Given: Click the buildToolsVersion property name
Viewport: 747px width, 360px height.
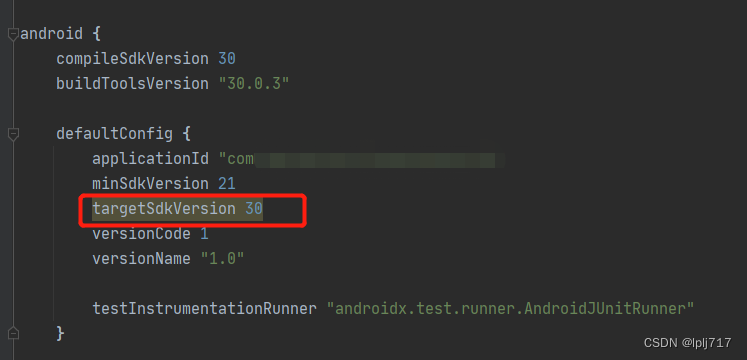Looking at the screenshot, I should coord(132,84).
